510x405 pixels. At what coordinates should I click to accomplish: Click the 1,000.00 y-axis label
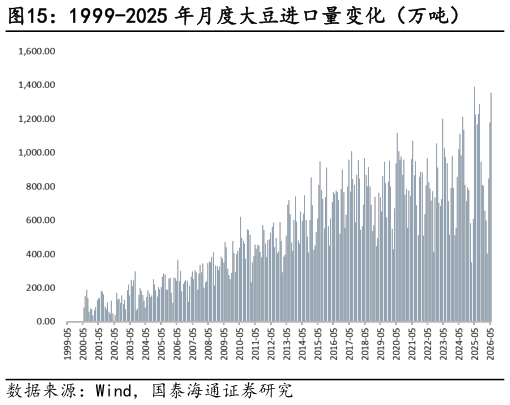37,153
